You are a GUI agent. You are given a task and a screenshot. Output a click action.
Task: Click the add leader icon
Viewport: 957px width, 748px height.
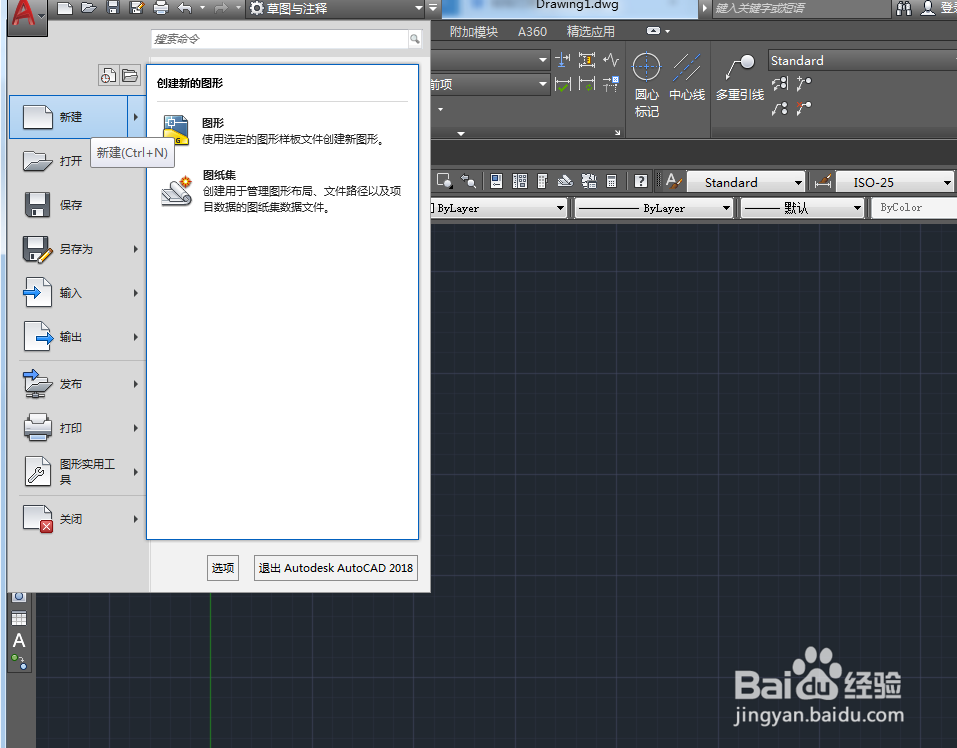click(x=804, y=84)
